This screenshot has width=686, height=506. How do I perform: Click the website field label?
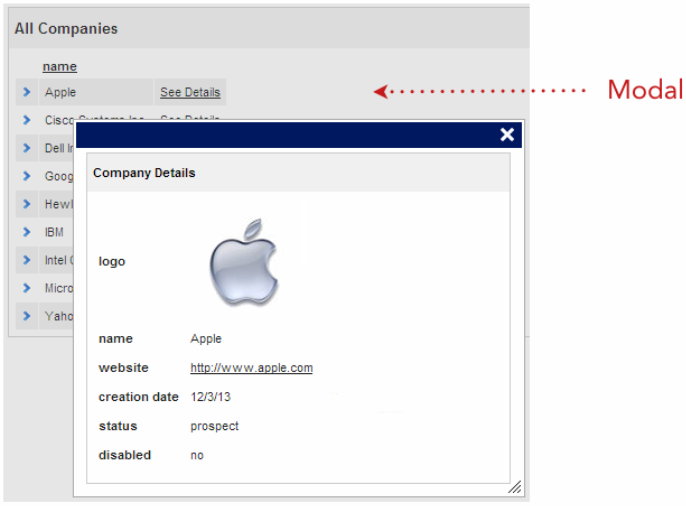123,368
